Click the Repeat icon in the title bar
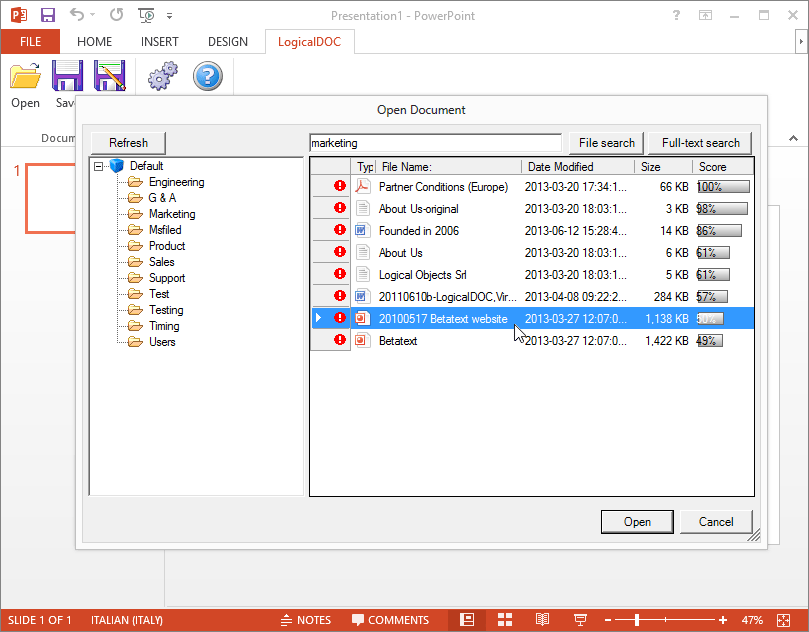This screenshot has height=632, width=809. tap(117, 15)
